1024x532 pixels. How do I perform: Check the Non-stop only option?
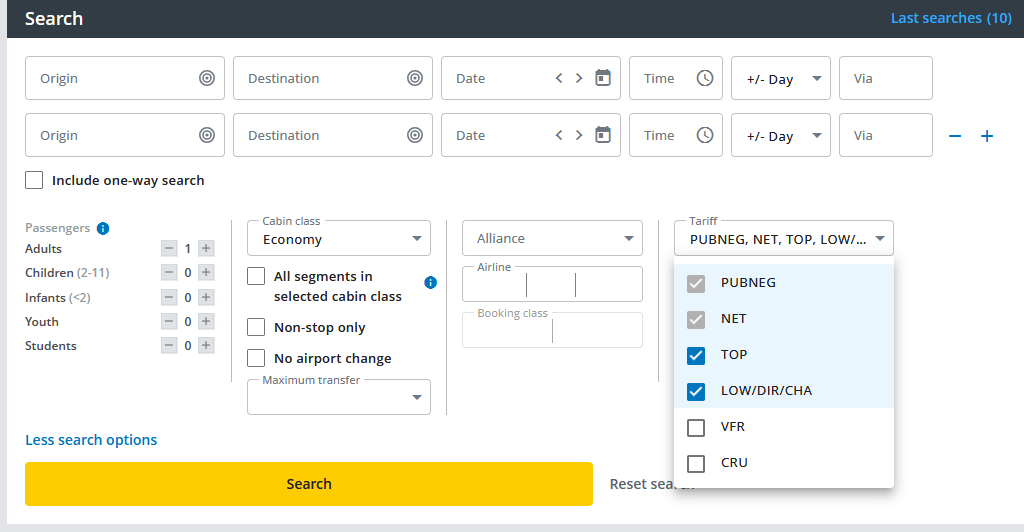[x=257, y=327]
